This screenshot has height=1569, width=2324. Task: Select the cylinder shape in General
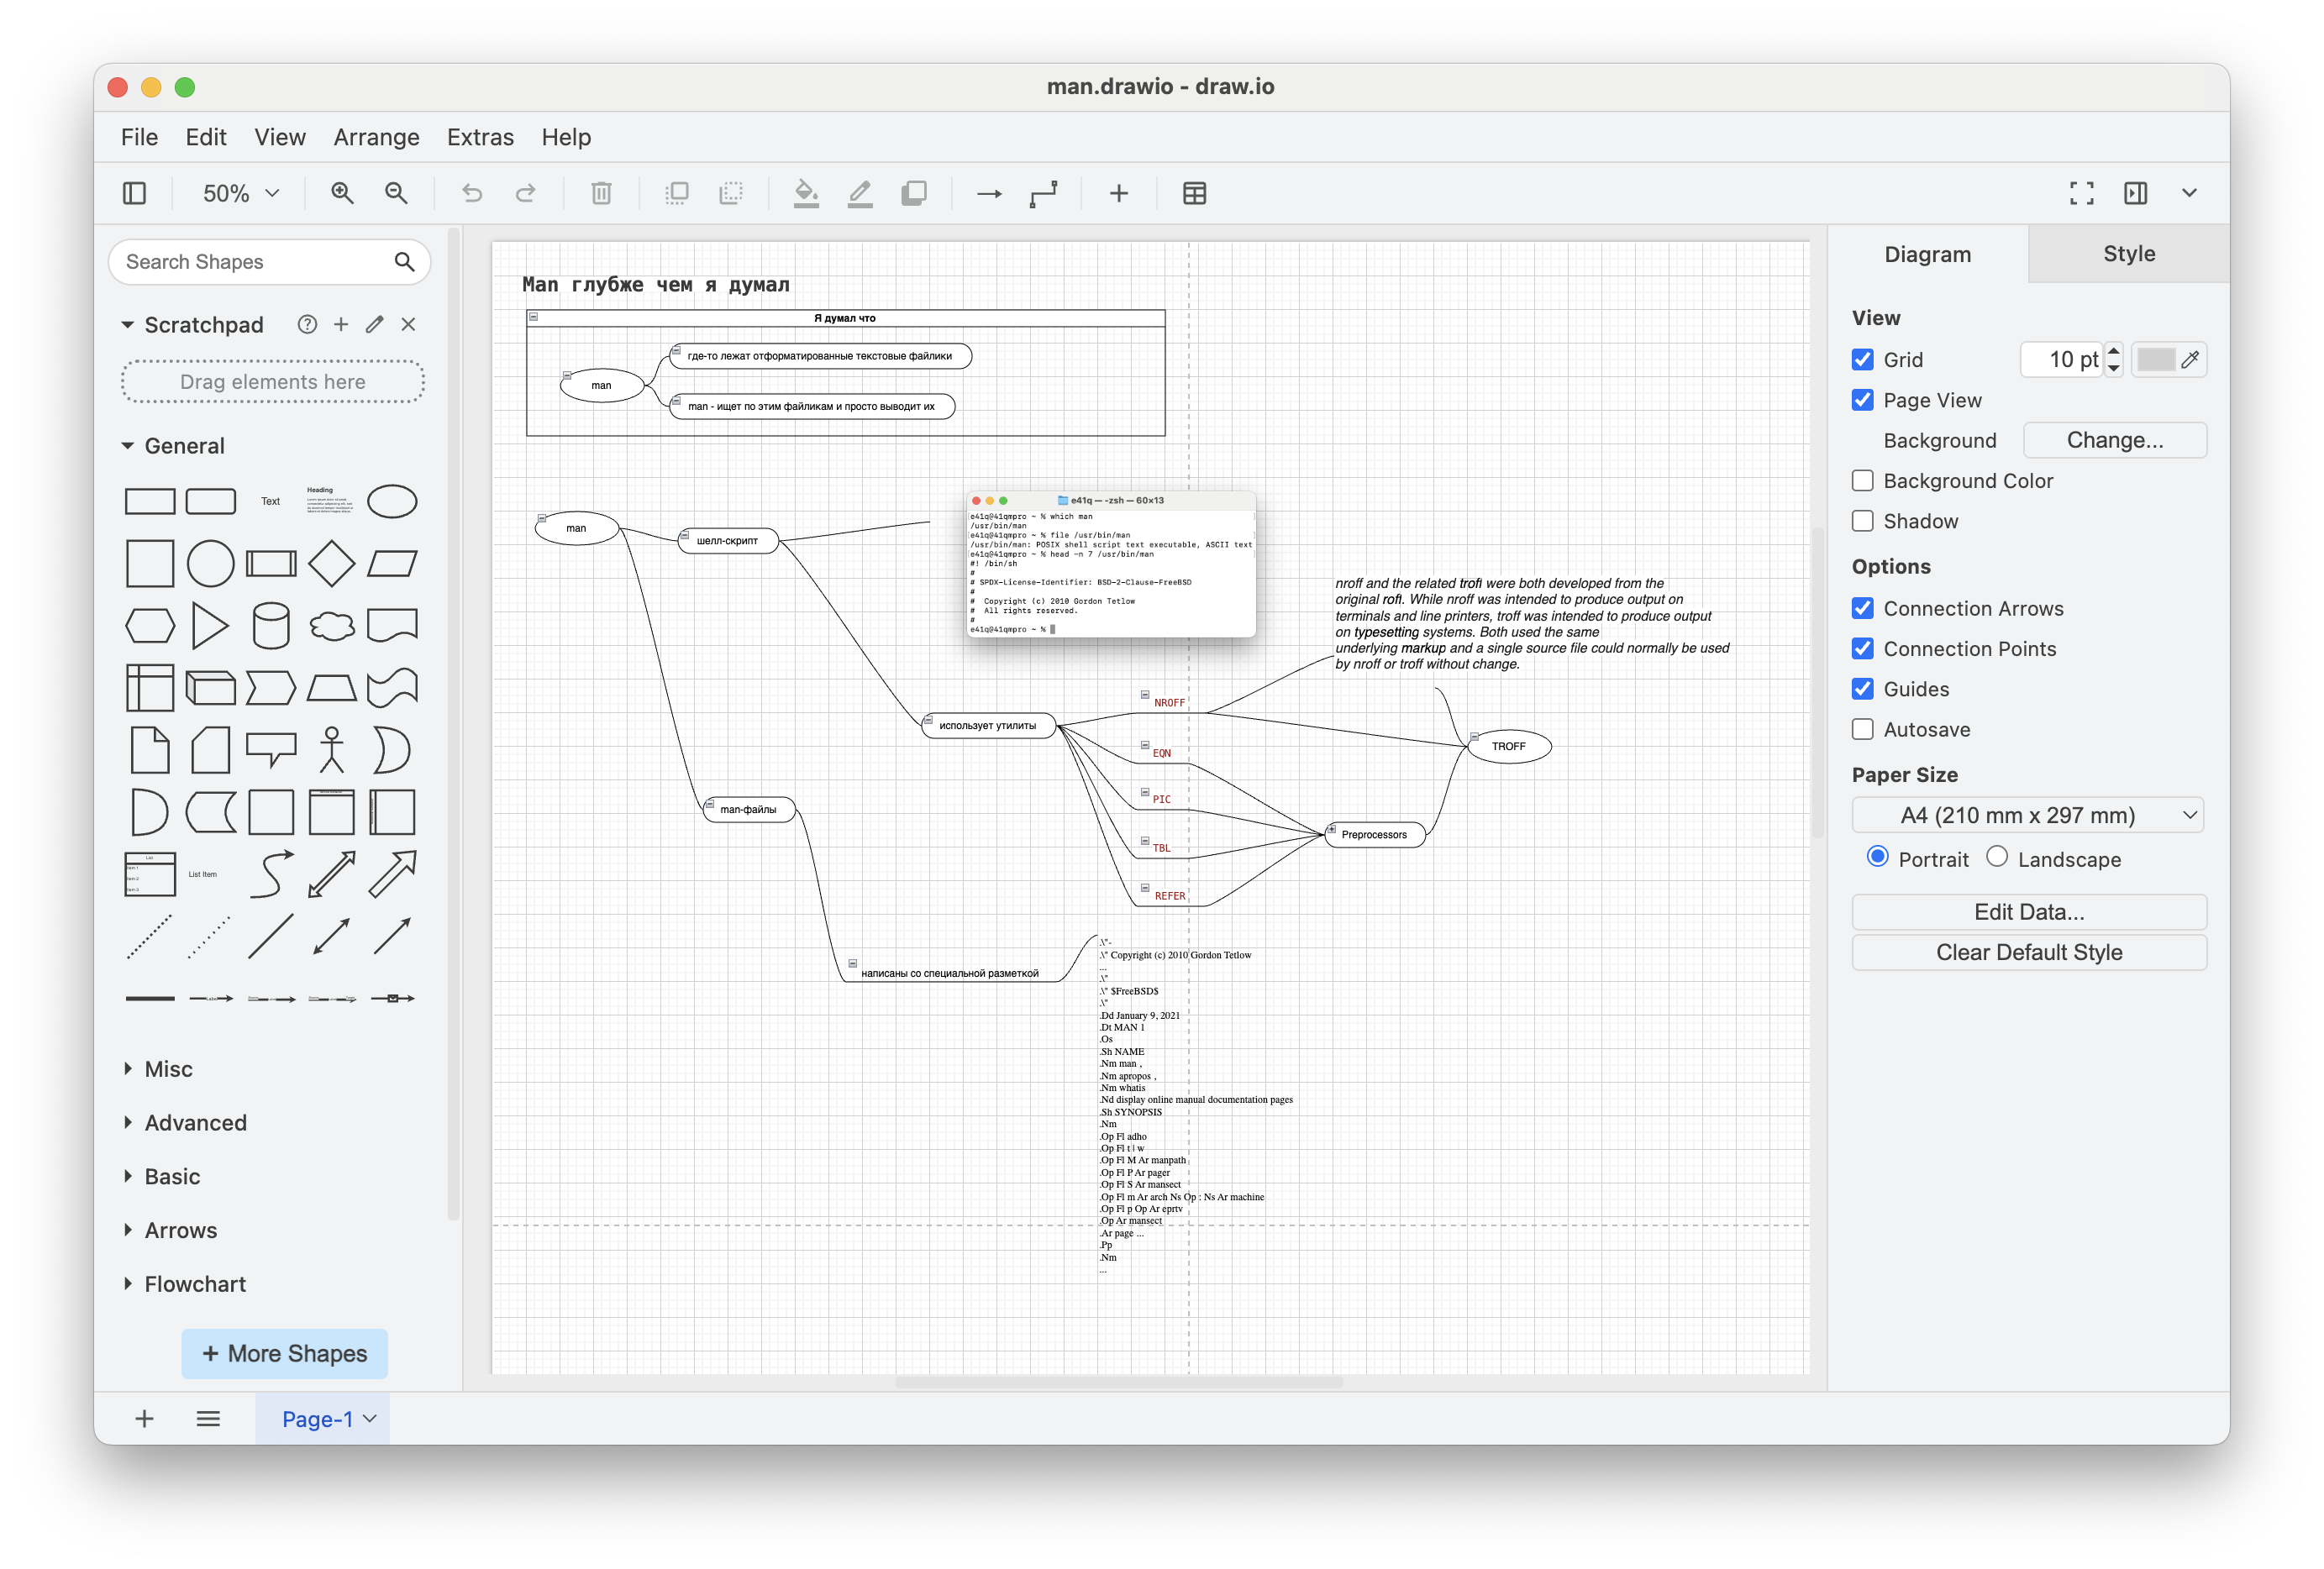click(x=271, y=626)
